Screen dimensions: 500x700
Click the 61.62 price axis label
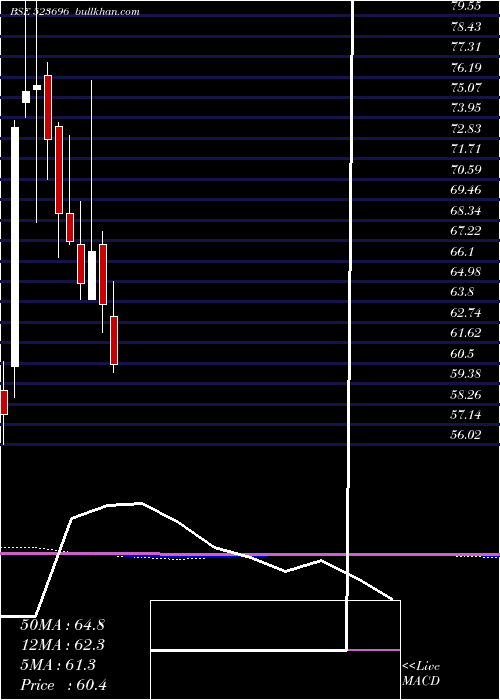click(466, 333)
